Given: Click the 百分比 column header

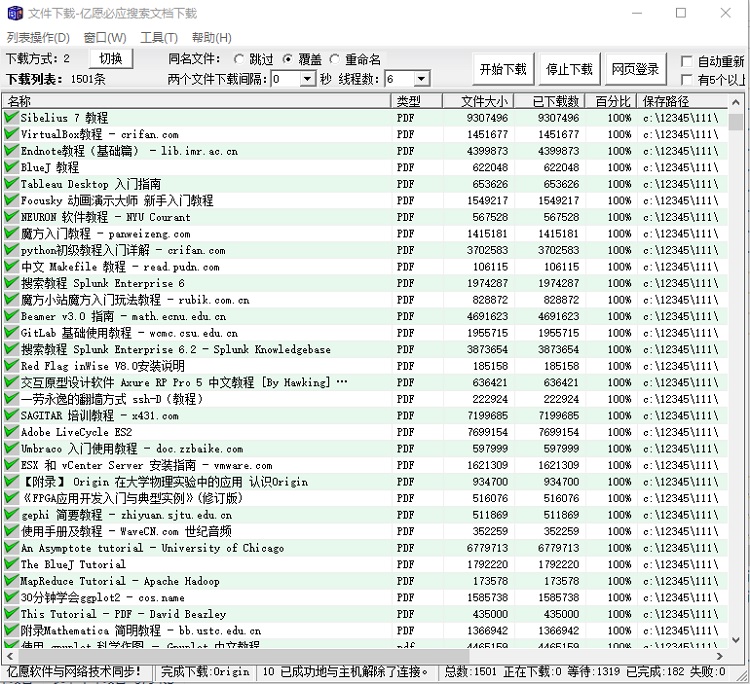Looking at the screenshot, I should click(611, 101).
